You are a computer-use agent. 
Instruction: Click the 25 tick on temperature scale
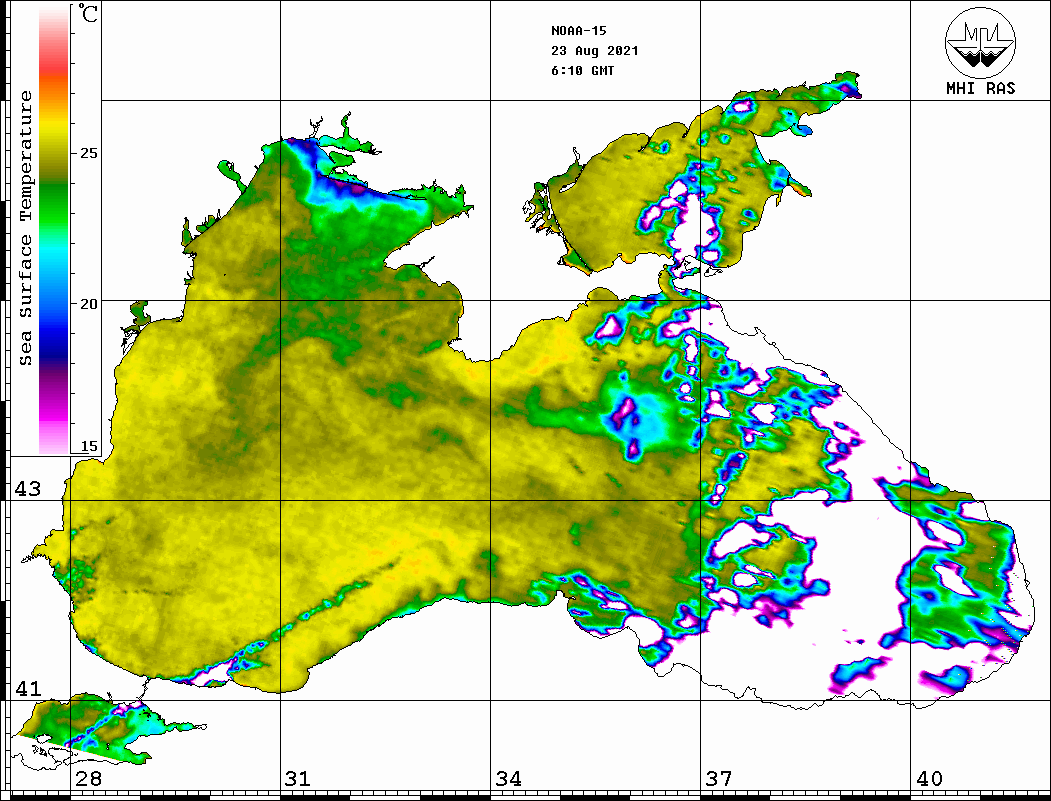(x=88, y=153)
